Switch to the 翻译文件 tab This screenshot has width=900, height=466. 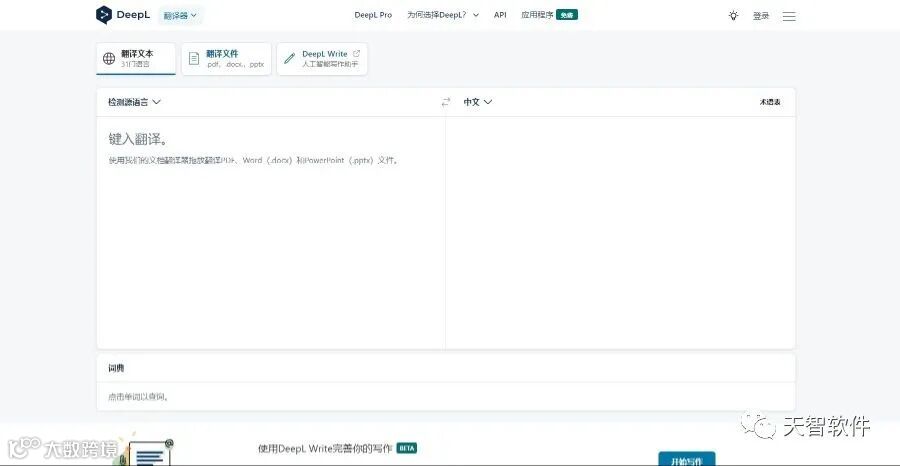click(x=226, y=59)
